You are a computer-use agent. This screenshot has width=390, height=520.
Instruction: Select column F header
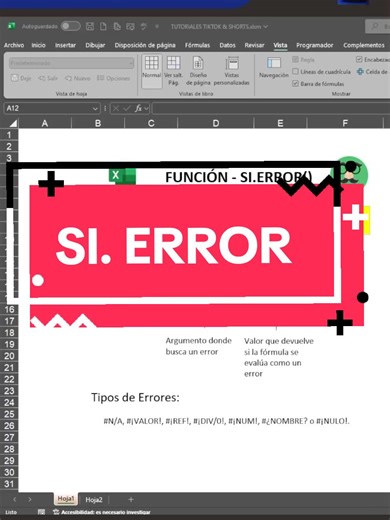(345, 123)
